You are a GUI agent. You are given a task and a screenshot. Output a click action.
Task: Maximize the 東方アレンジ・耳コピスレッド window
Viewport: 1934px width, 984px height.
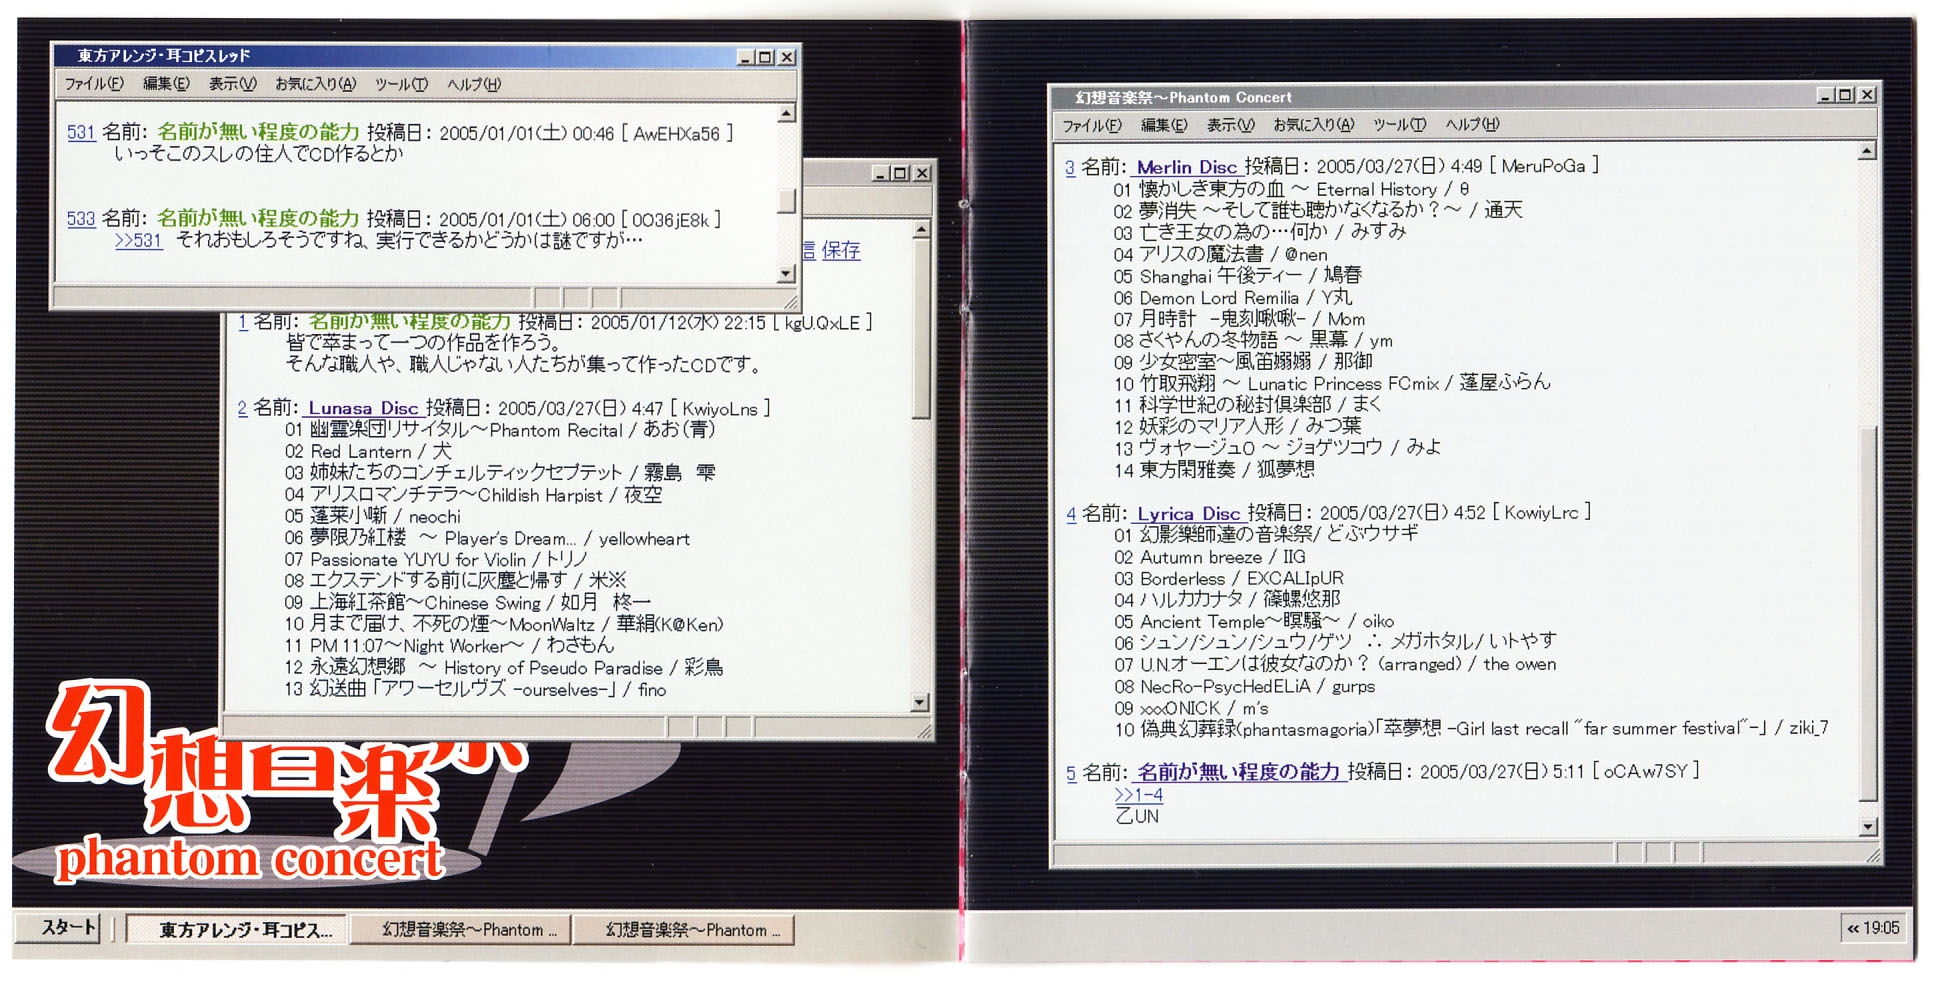(765, 58)
